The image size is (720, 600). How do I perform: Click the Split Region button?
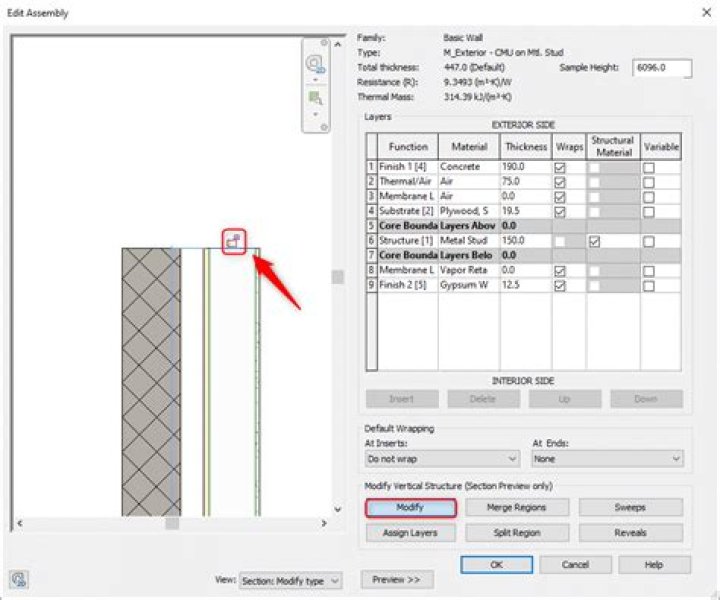click(517, 533)
